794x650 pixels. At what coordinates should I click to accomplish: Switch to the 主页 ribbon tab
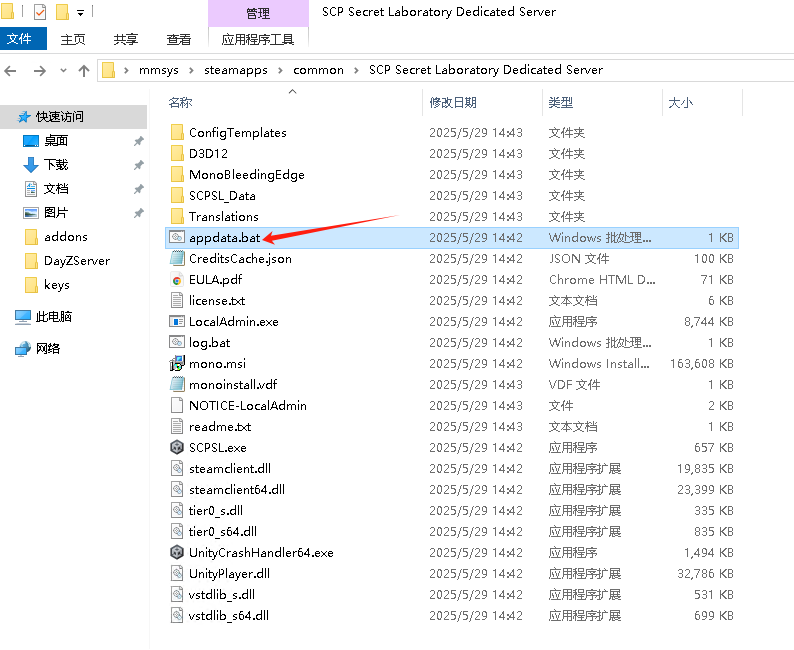click(73, 39)
